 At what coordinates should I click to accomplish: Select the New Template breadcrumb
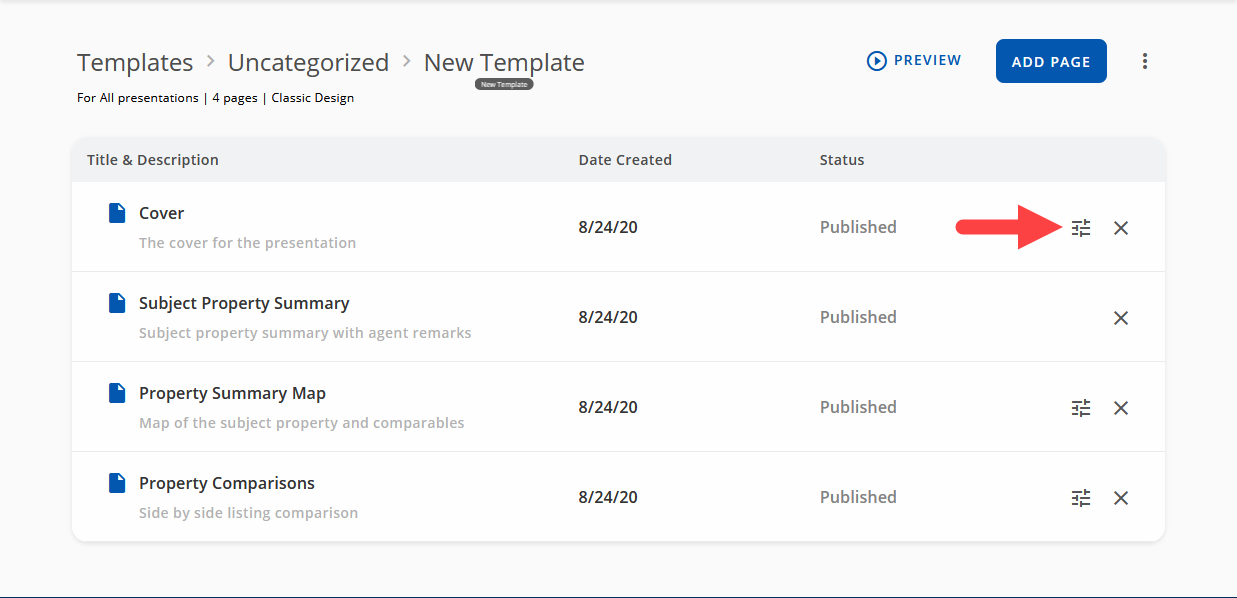pyautogui.click(x=503, y=62)
